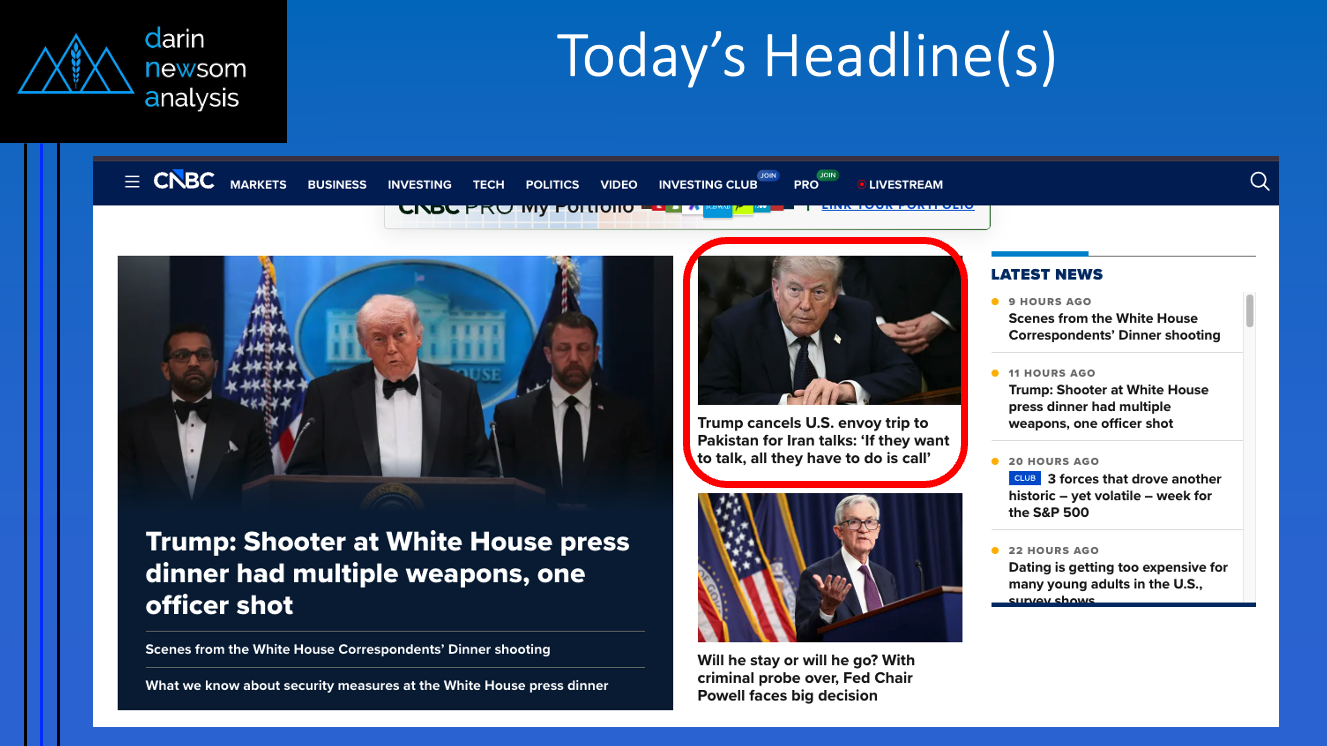The width and height of the screenshot is (1327, 746).
Task: Open the Politics section
Action: pyautogui.click(x=552, y=185)
